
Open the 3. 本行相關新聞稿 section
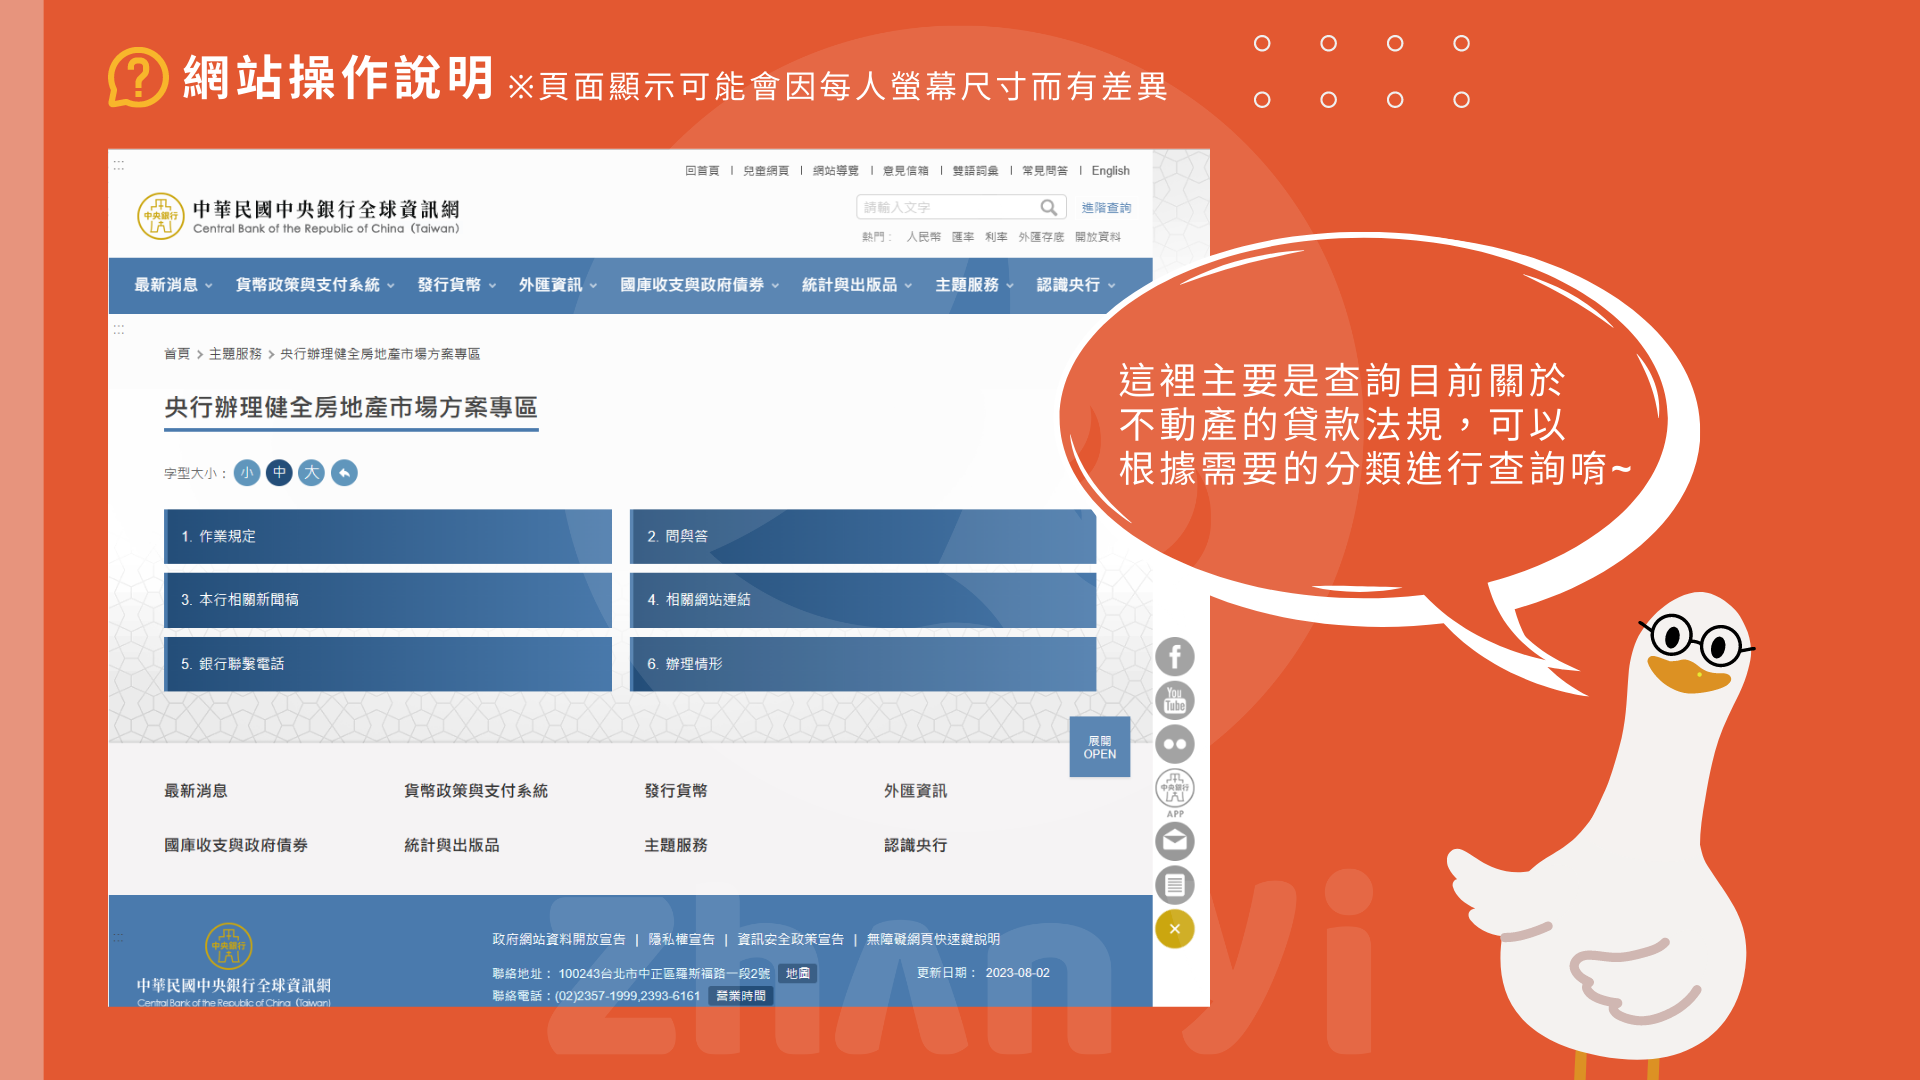pyautogui.click(x=388, y=600)
